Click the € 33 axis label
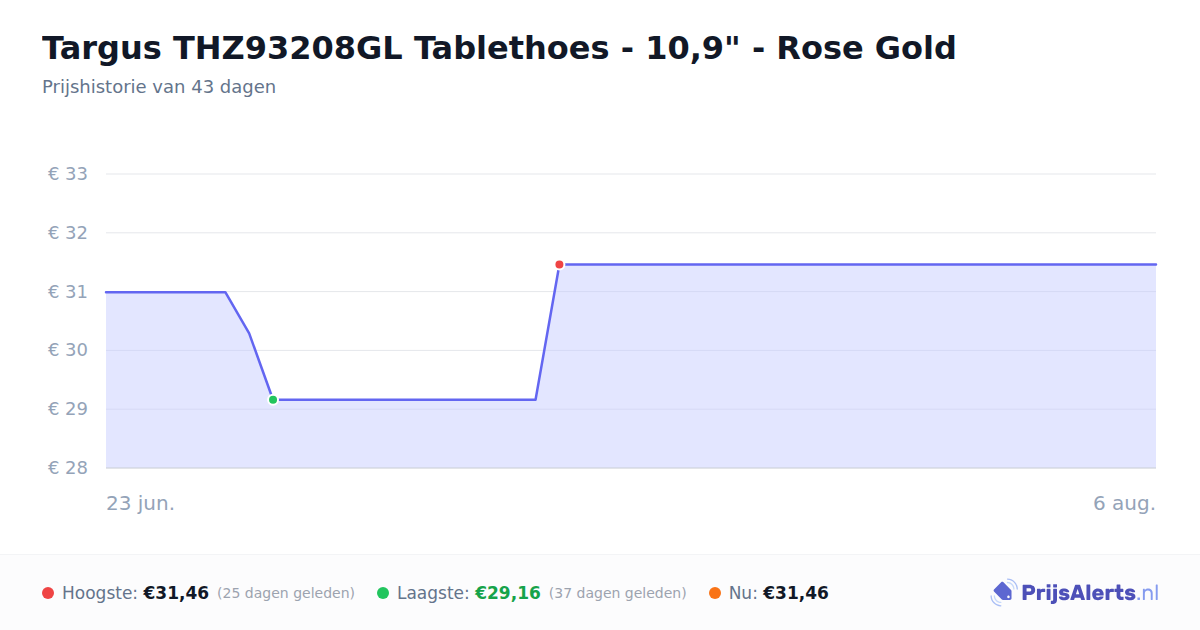Screen dimensions: 1200x630 [x=68, y=174]
